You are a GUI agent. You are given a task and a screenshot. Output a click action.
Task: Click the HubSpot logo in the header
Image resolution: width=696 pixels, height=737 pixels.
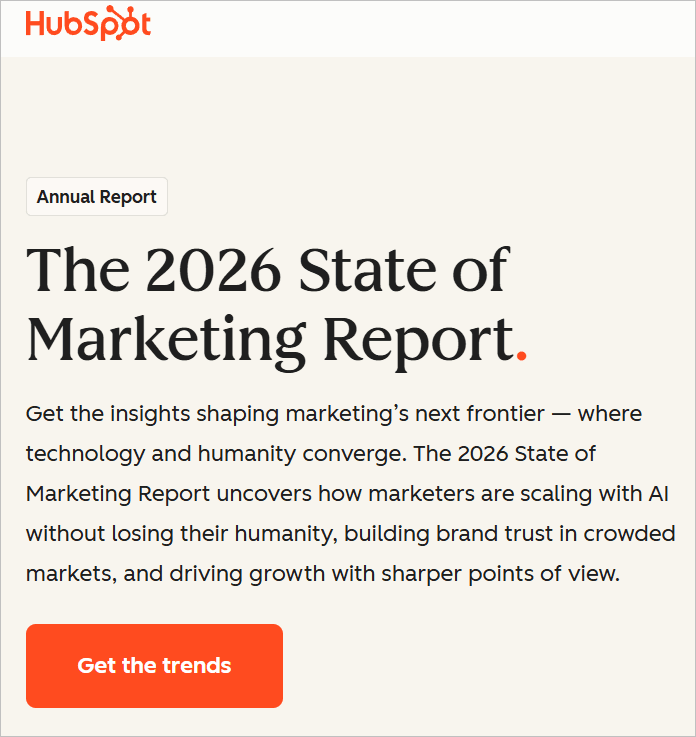tap(88, 24)
